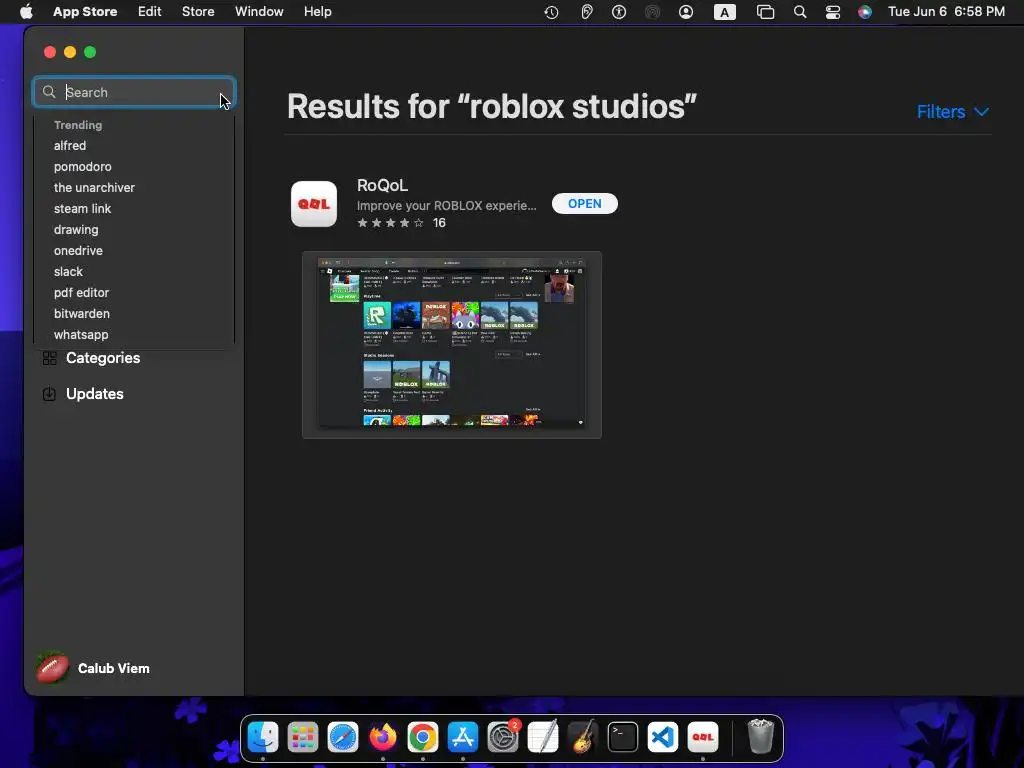Click the App Store icon in the Dock
1024x768 pixels.
point(463,737)
